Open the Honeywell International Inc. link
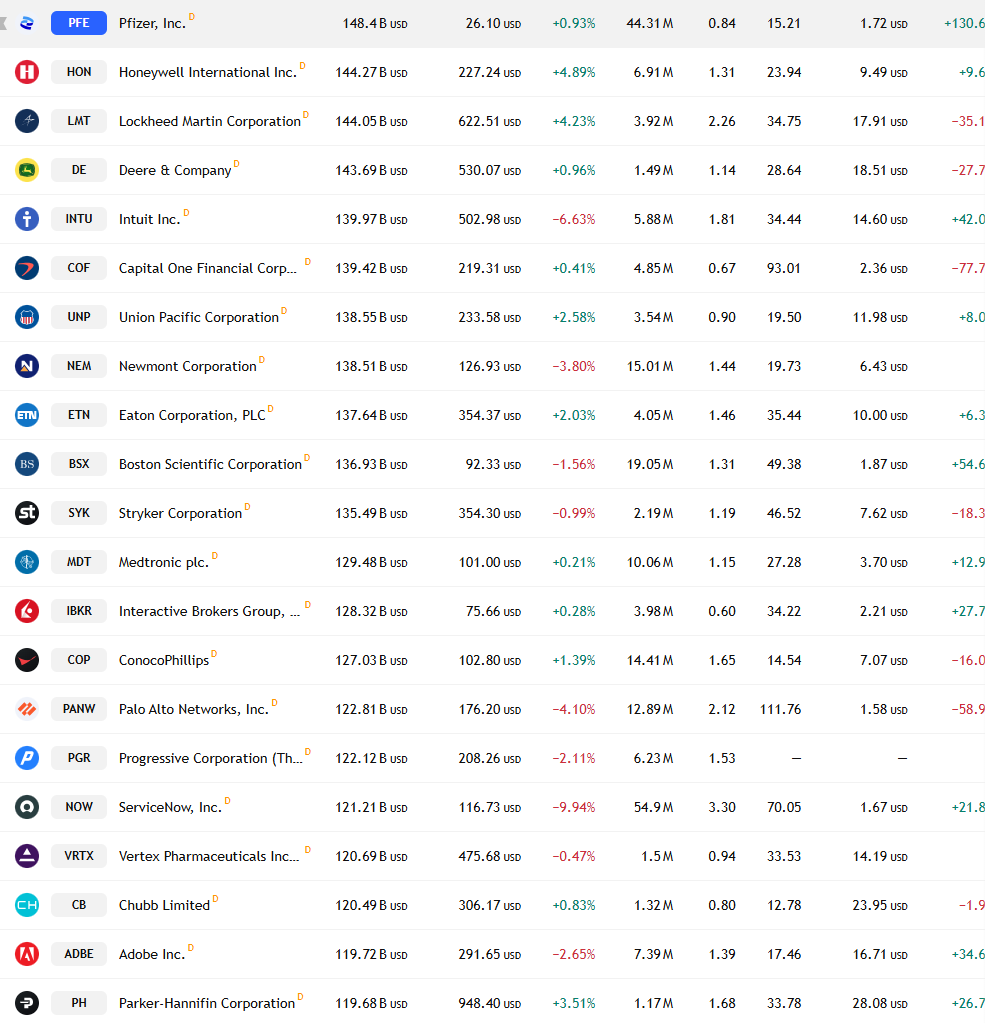 [x=207, y=72]
